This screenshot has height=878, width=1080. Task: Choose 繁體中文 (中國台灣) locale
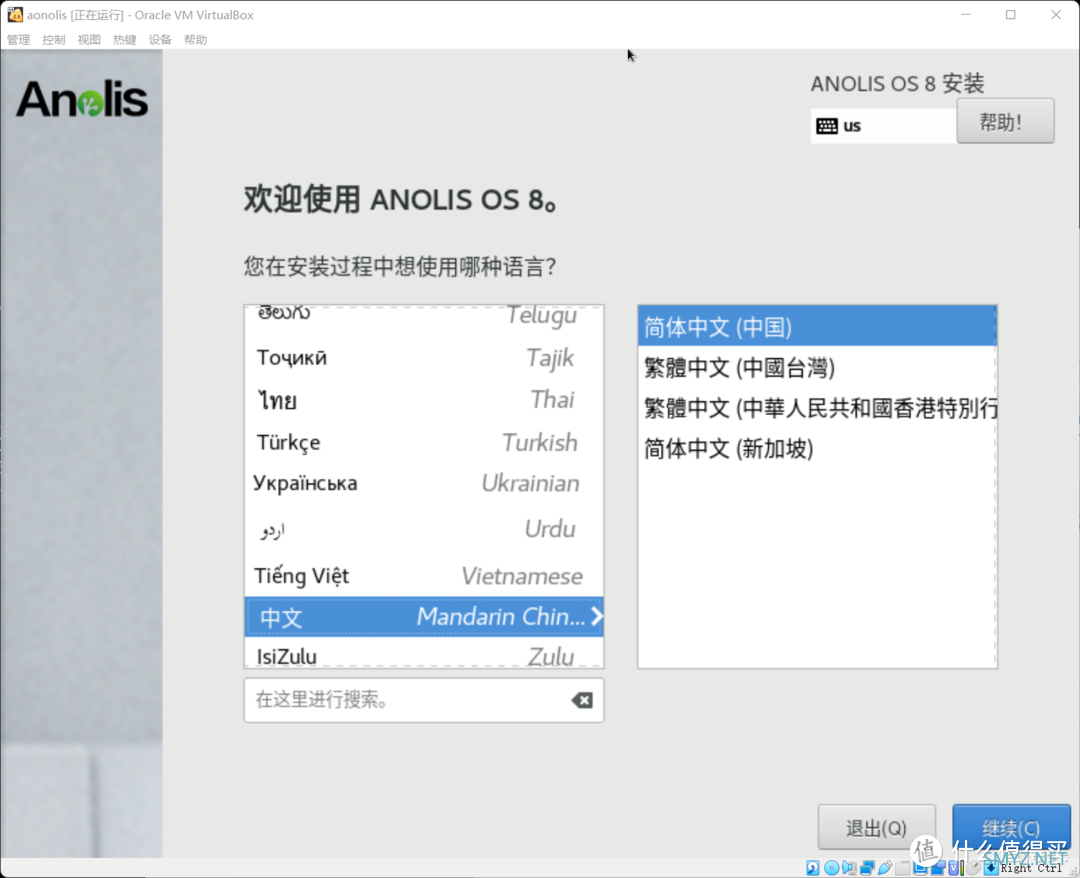click(817, 367)
